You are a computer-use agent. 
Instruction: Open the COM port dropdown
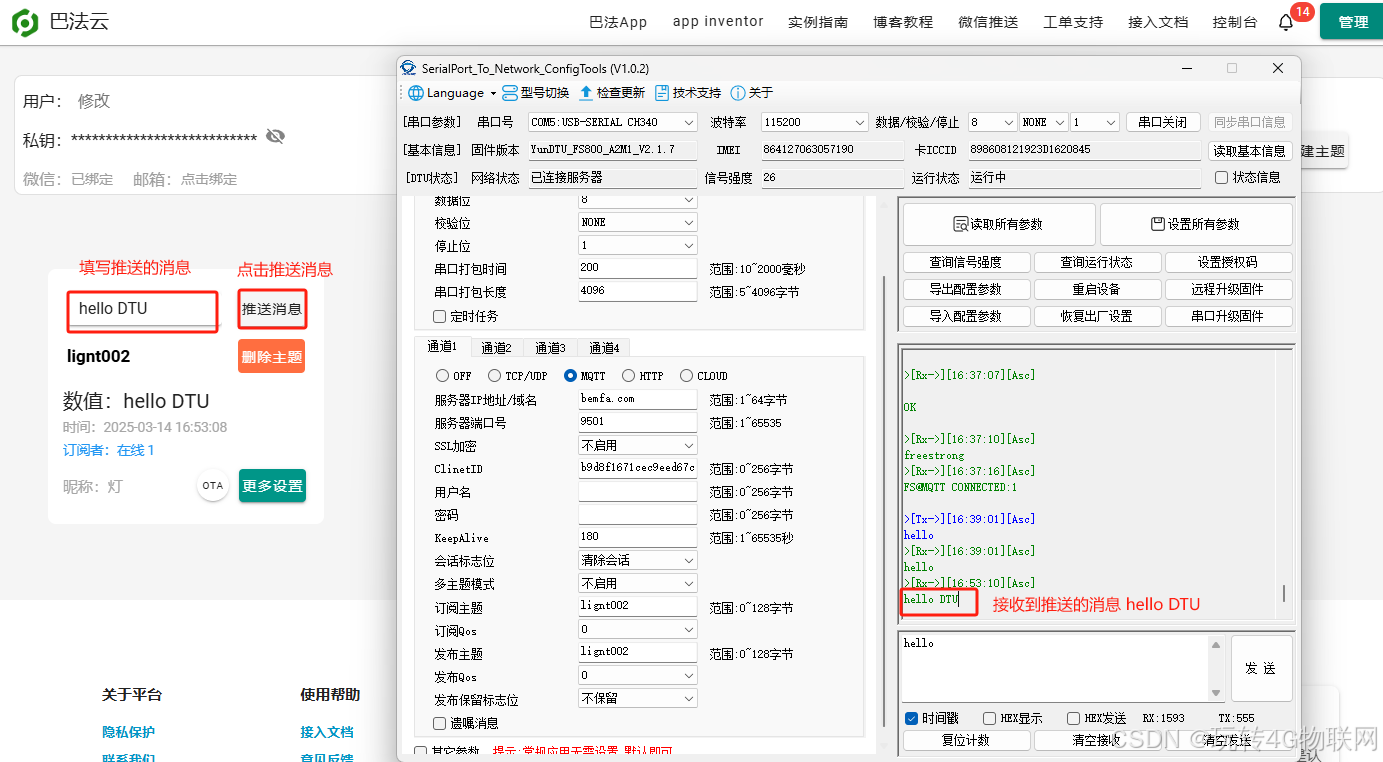pos(612,122)
